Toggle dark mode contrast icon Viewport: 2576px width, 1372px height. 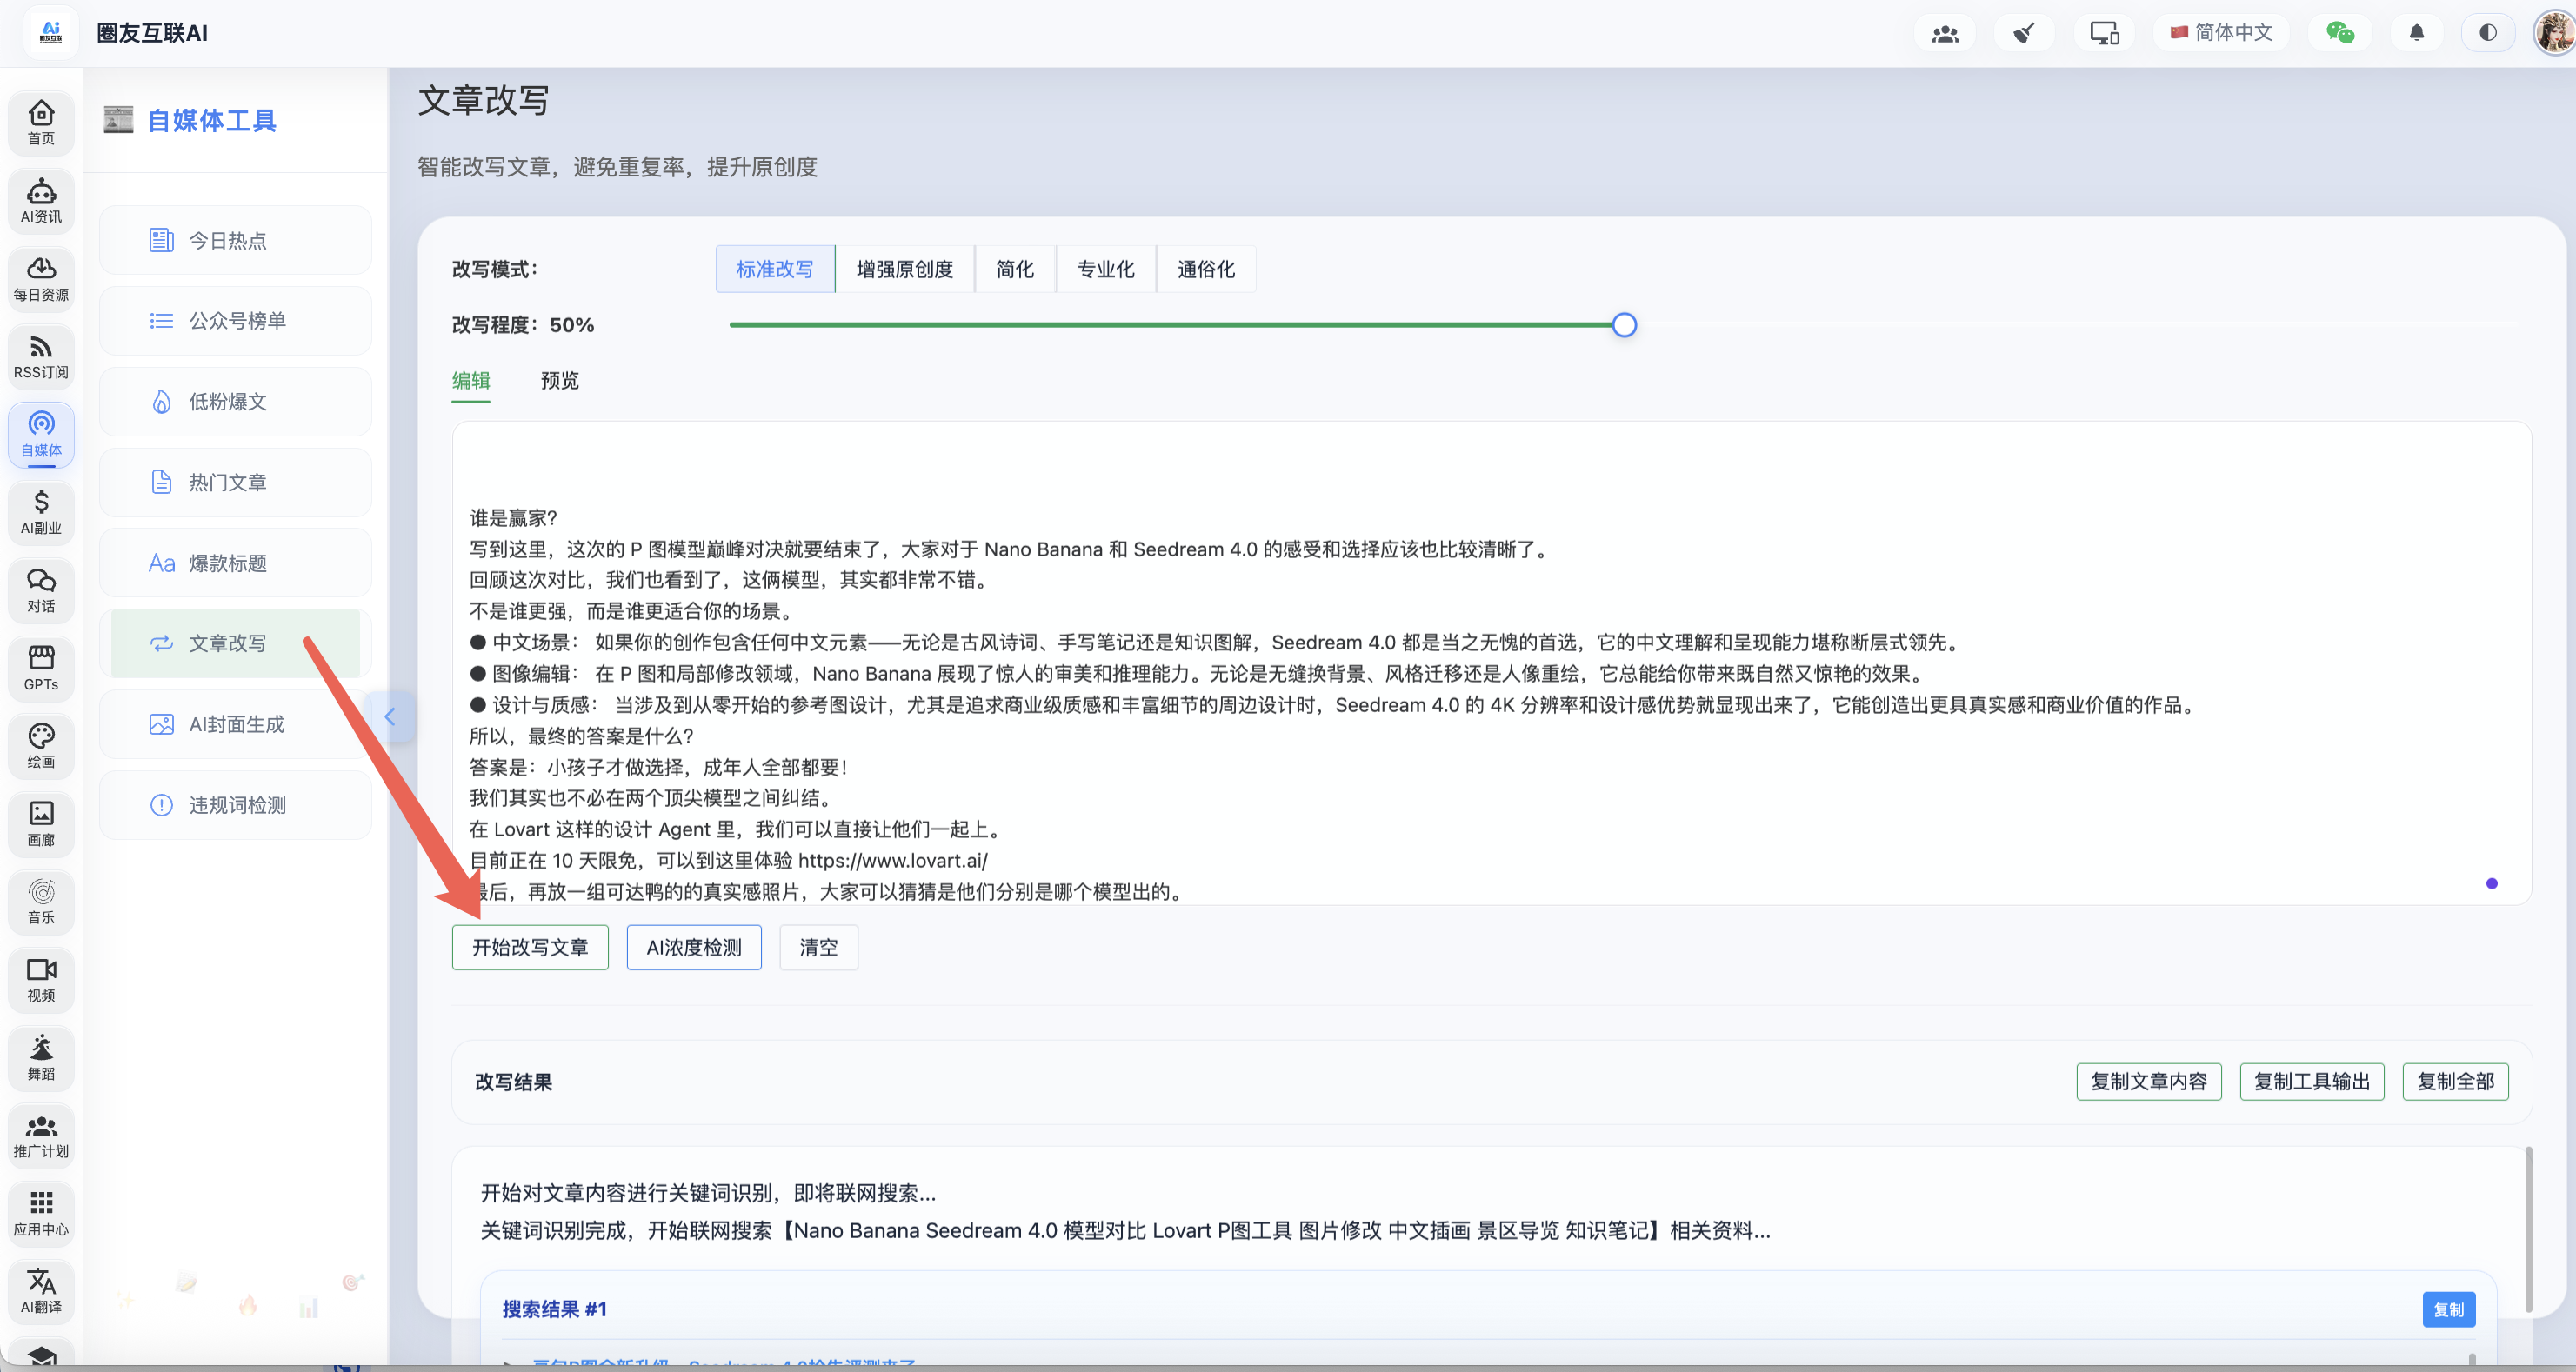point(2487,33)
